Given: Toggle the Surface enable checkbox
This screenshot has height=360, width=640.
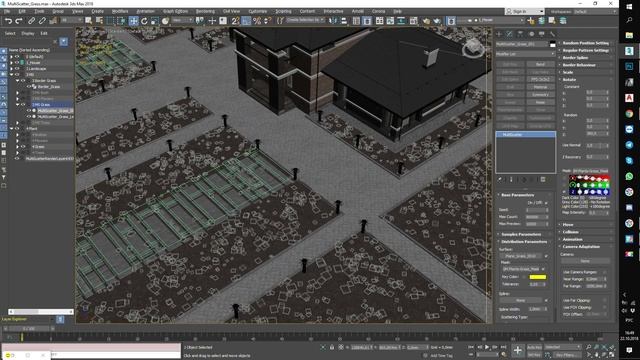Looking at the screenshot, I should point(546,256).
